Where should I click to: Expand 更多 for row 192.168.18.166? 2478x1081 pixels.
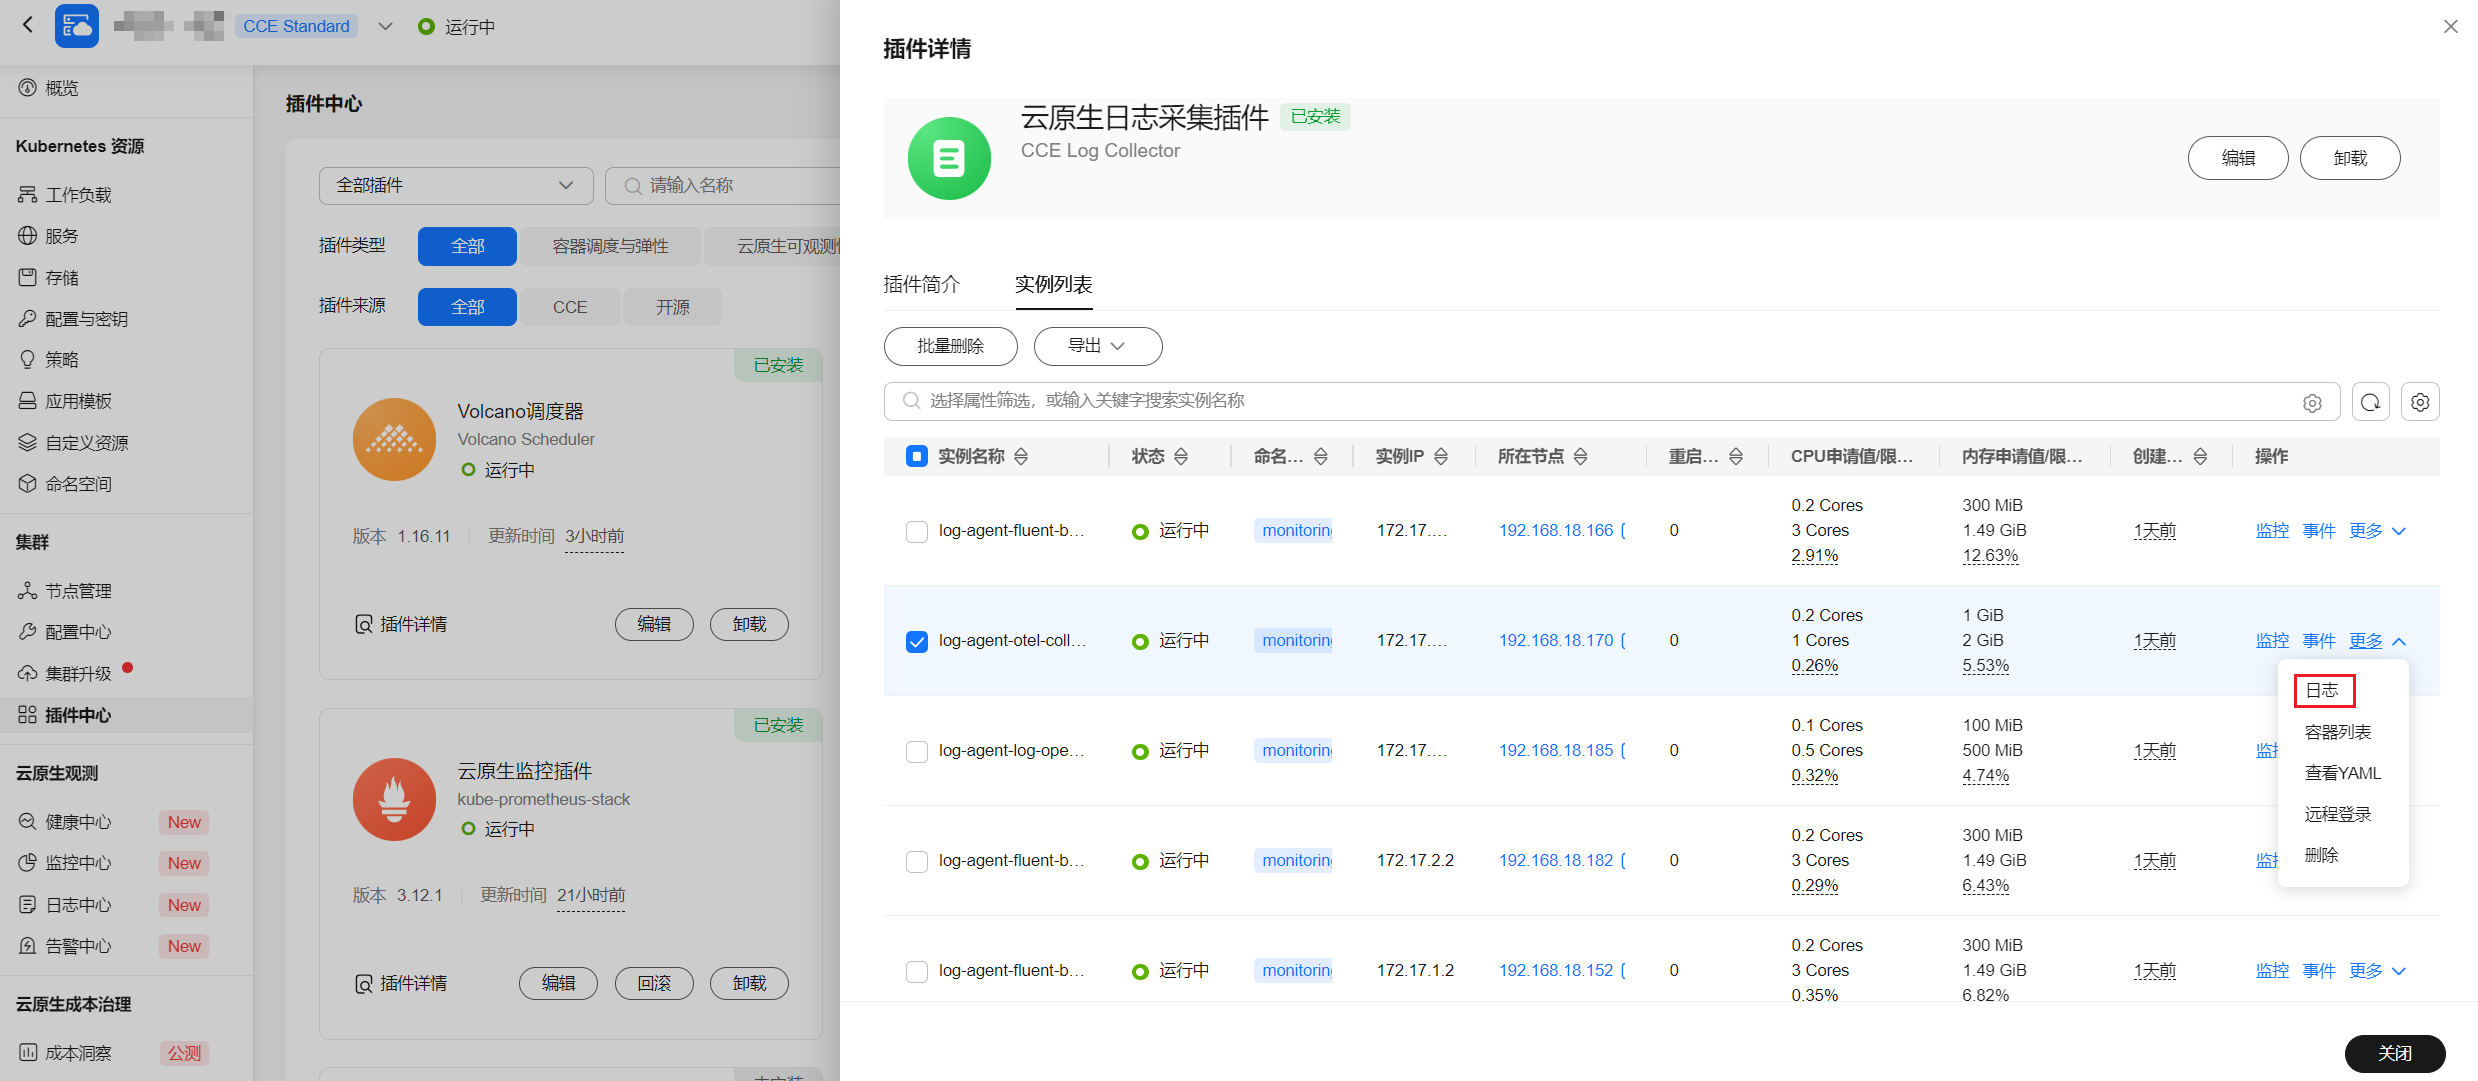pos(2378,531)
